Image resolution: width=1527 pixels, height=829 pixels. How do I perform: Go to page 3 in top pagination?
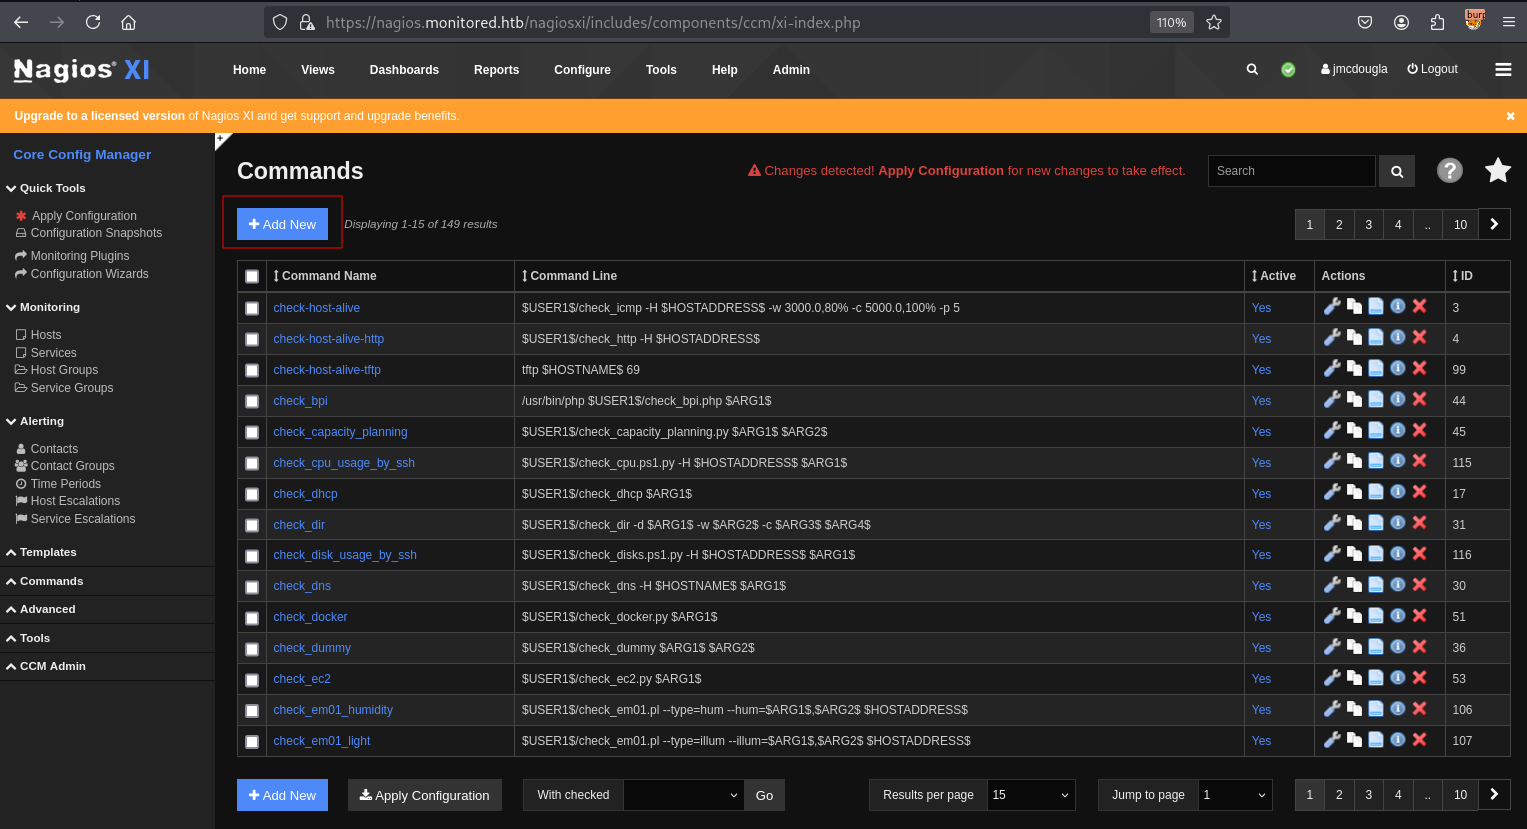[1369, 224]
